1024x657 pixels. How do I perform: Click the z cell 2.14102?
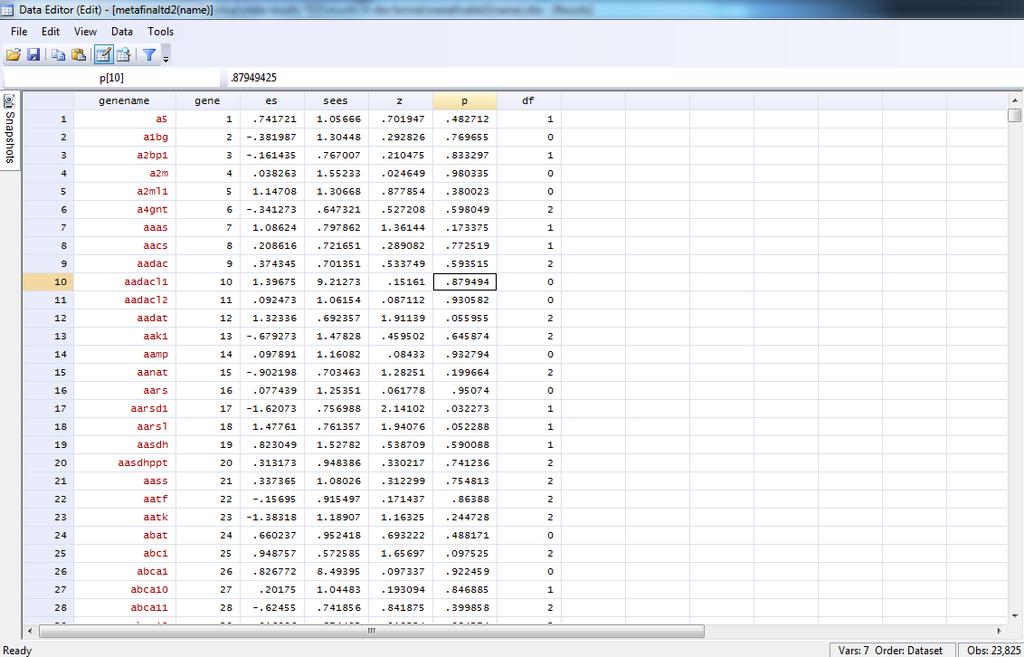point(400,409)
